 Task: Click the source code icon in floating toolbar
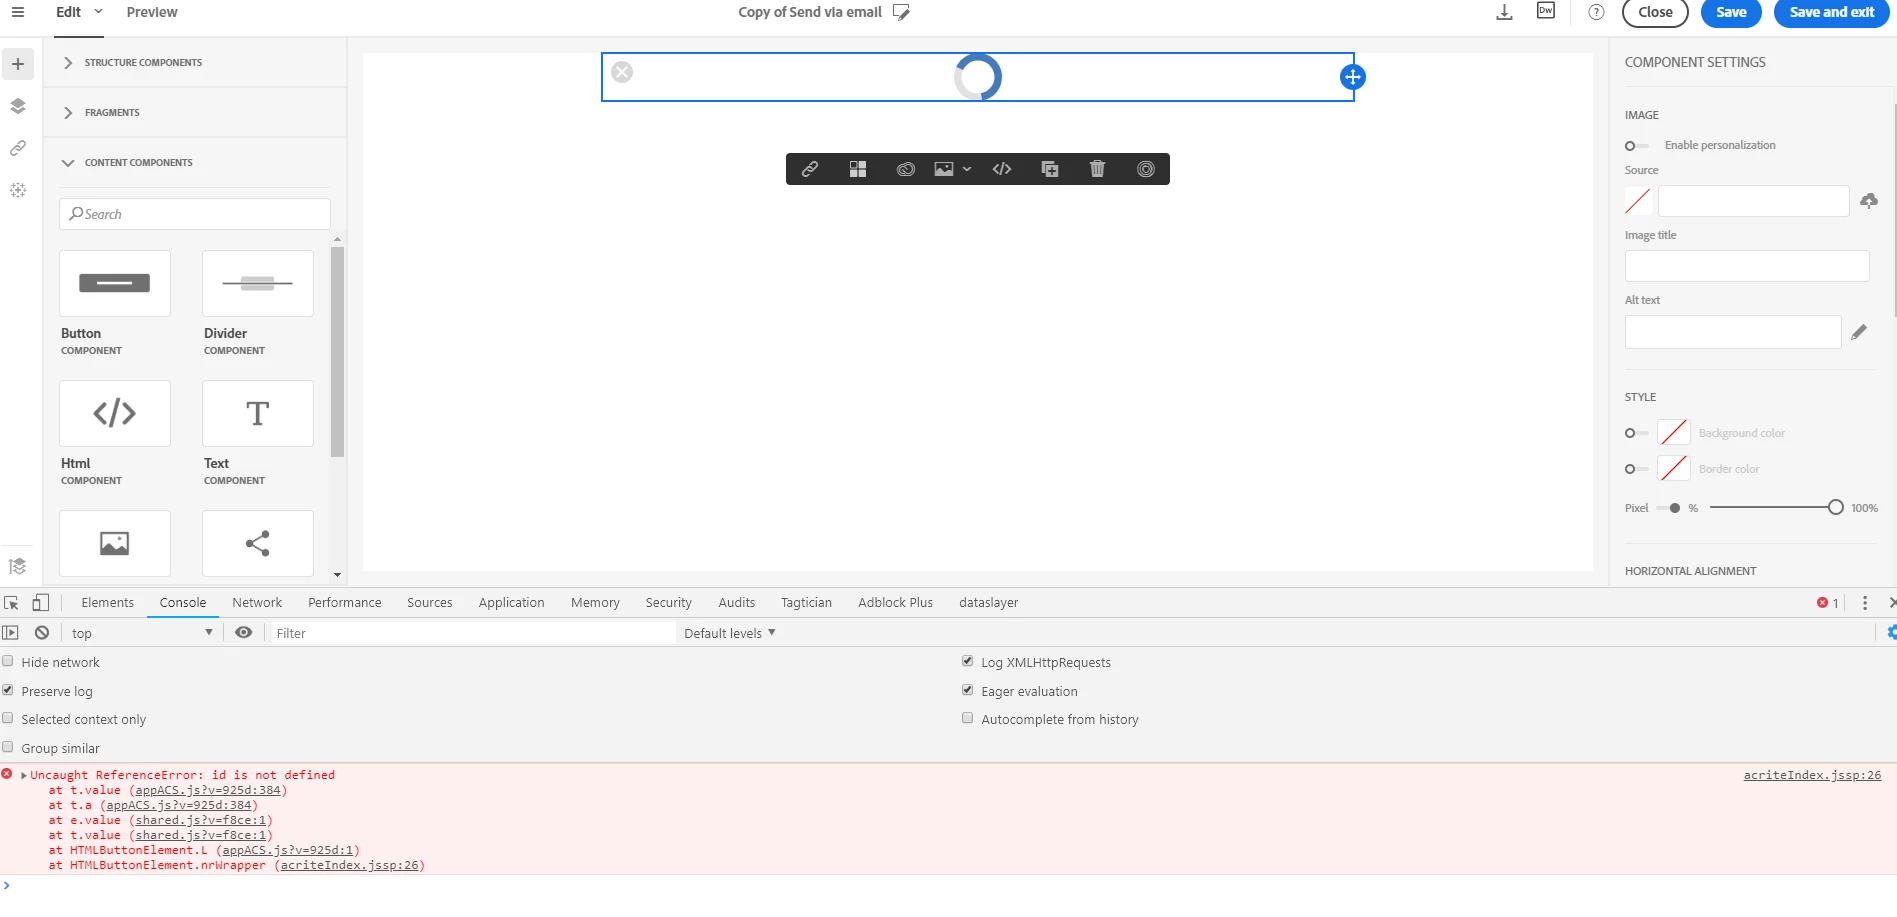1002,169
